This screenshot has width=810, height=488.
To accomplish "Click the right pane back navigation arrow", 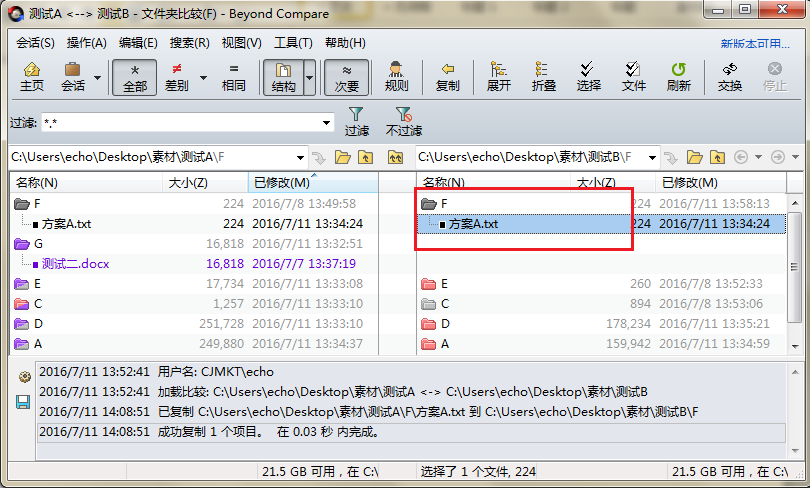I will click(741, 157).
